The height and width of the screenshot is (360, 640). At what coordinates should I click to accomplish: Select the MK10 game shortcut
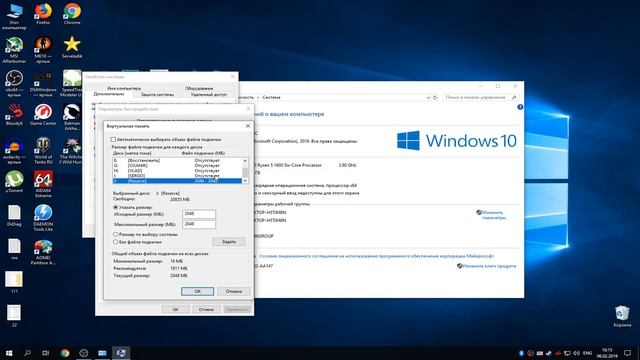(43, 49)
